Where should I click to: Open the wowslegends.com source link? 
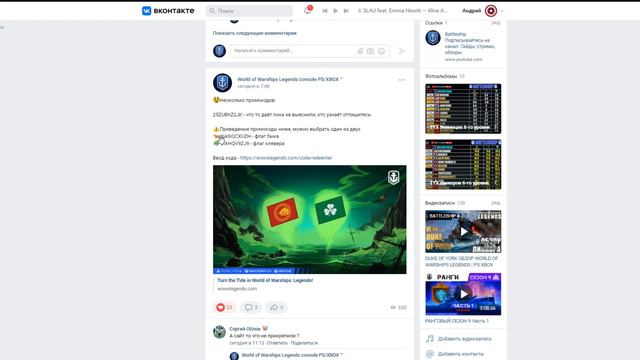point(237,289)
